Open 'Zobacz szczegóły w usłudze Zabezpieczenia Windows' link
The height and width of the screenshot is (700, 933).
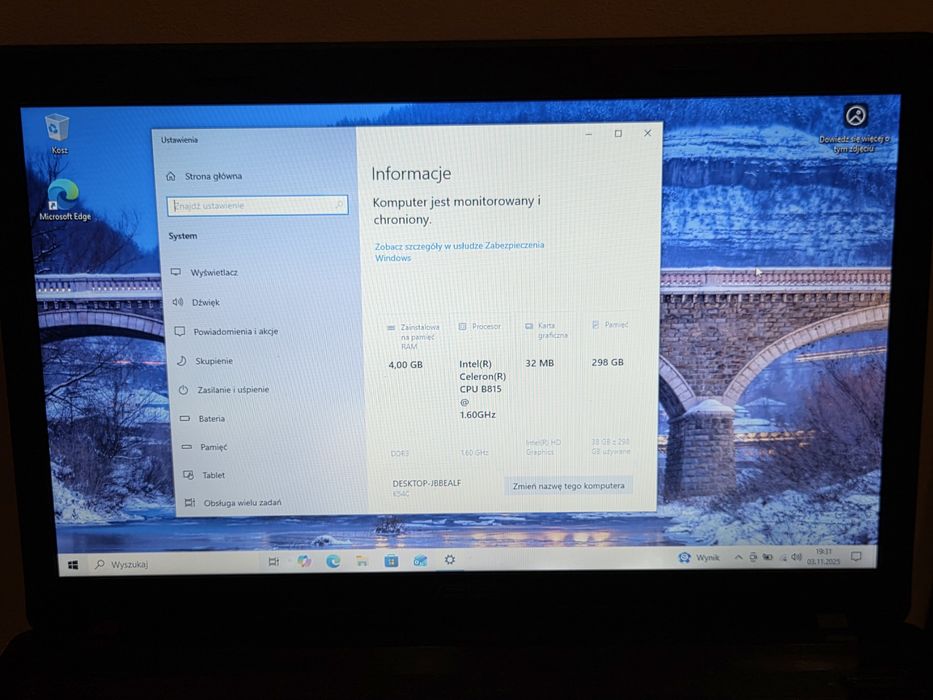pos(459,251)
